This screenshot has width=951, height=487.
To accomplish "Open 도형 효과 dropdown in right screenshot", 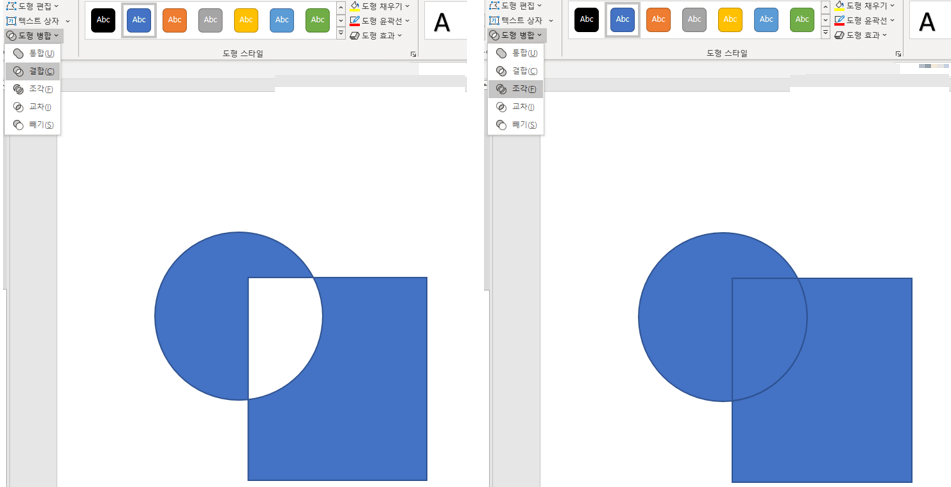I will tap(860, 36).
